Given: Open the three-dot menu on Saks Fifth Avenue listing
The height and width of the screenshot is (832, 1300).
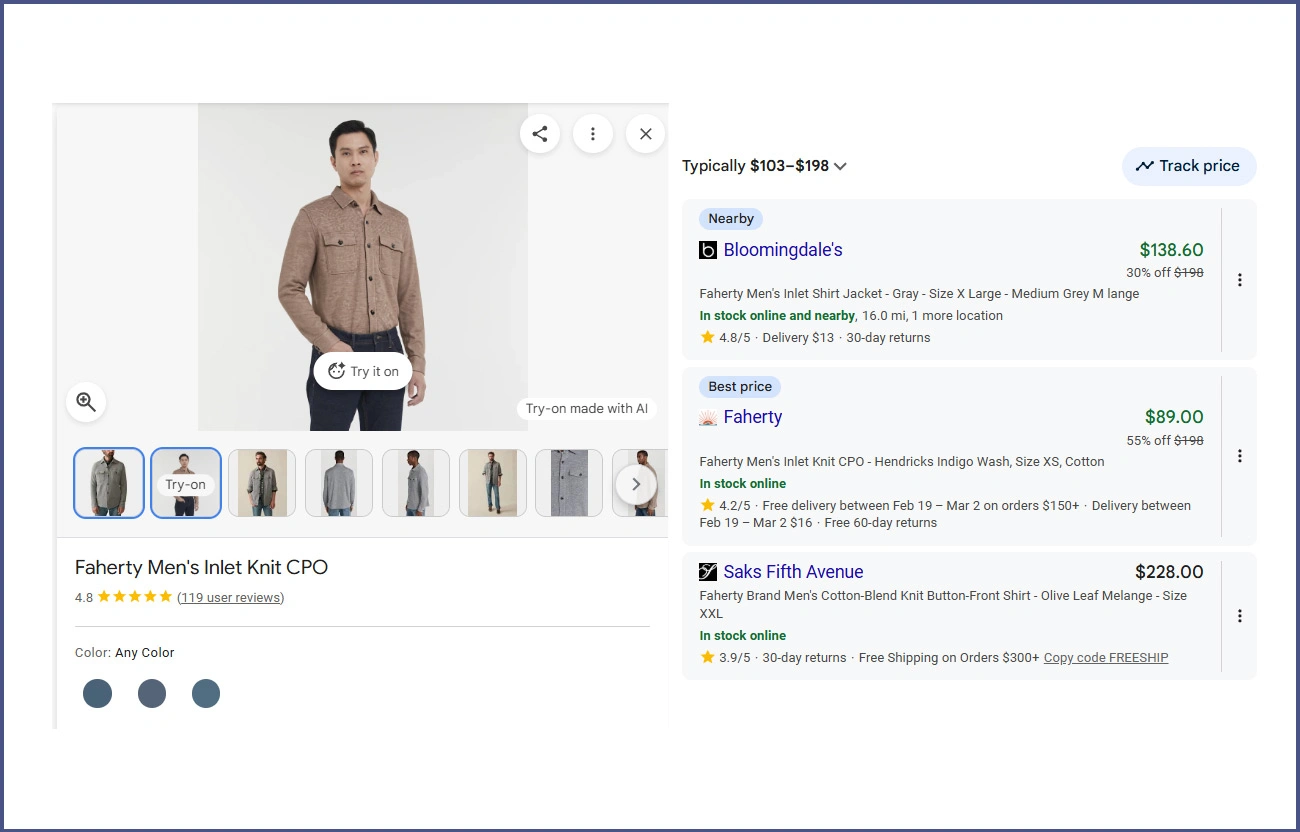Looking at the screenshot, I should pos(1240,616).
